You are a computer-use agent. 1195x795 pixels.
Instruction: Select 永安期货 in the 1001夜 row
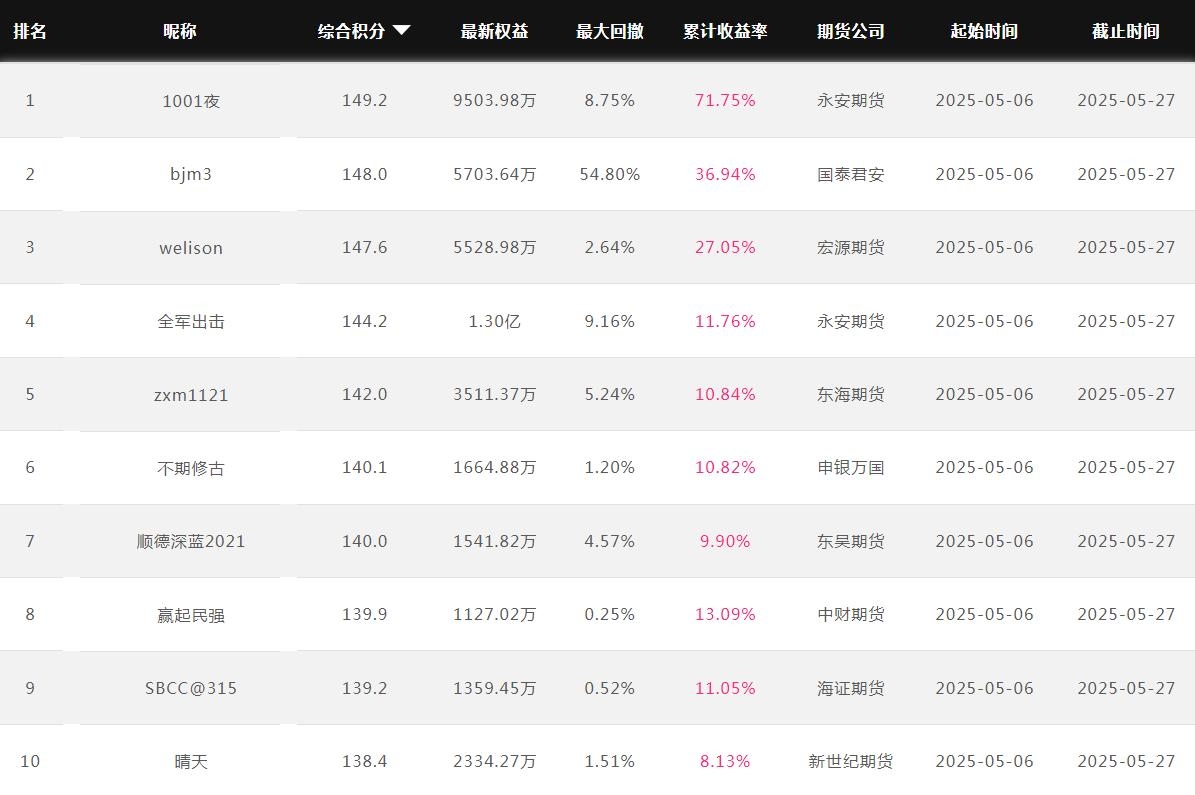click(x=851, y=101)
